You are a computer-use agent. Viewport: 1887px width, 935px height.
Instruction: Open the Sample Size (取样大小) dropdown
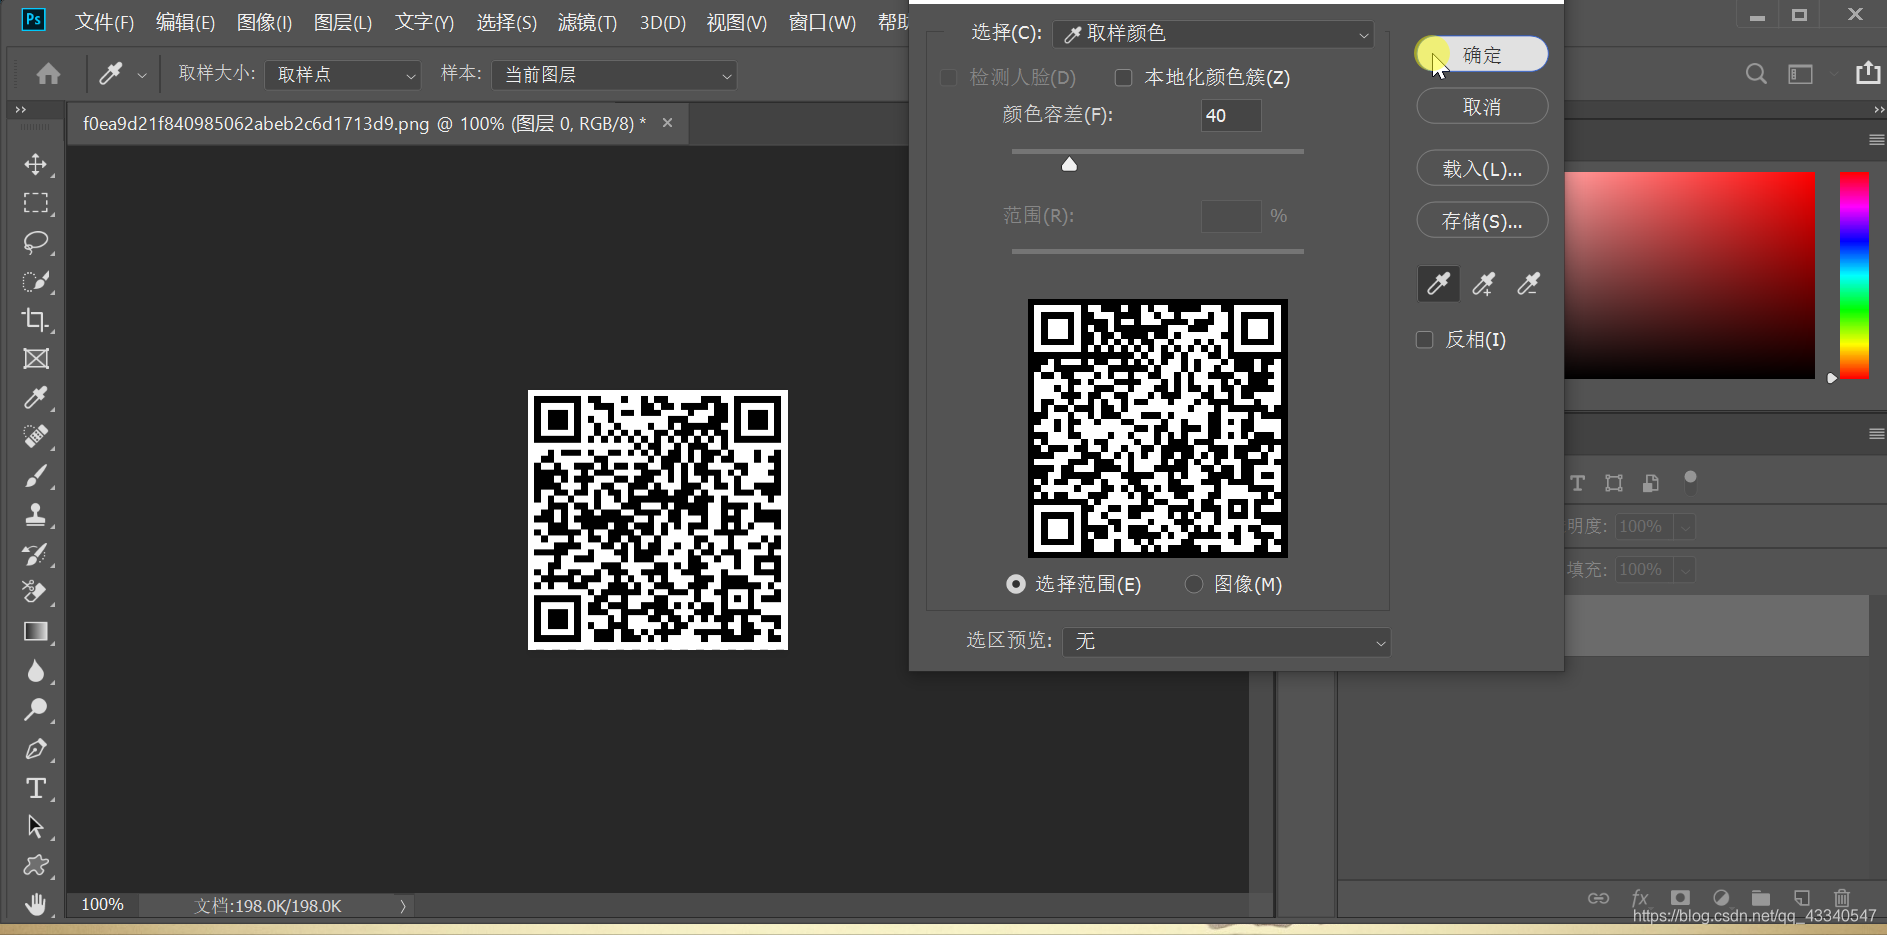coord(342,75)
